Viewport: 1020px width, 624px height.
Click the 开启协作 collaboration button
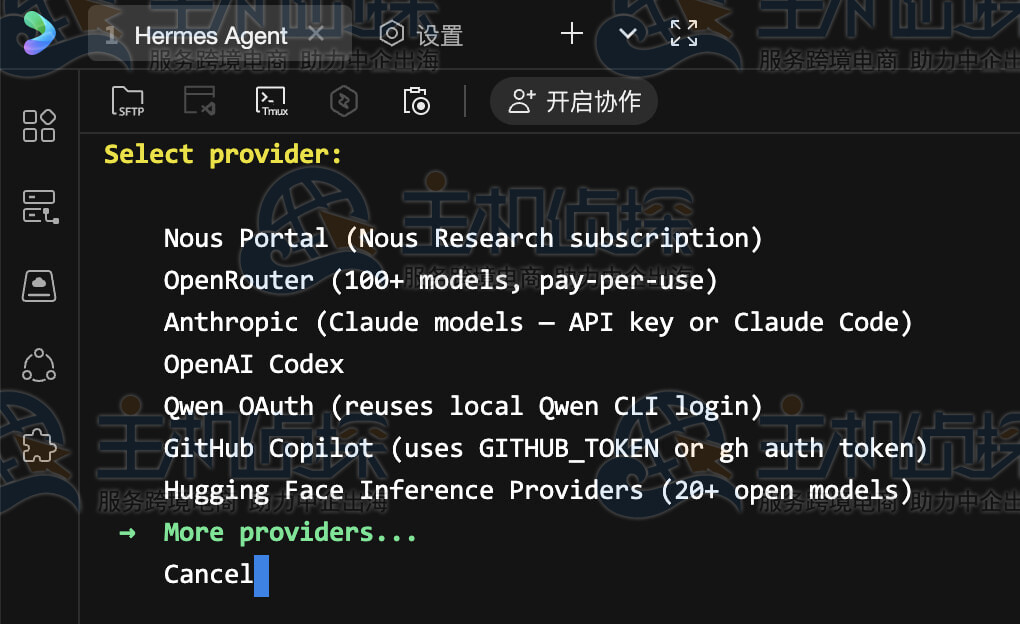tap(574, 101)
